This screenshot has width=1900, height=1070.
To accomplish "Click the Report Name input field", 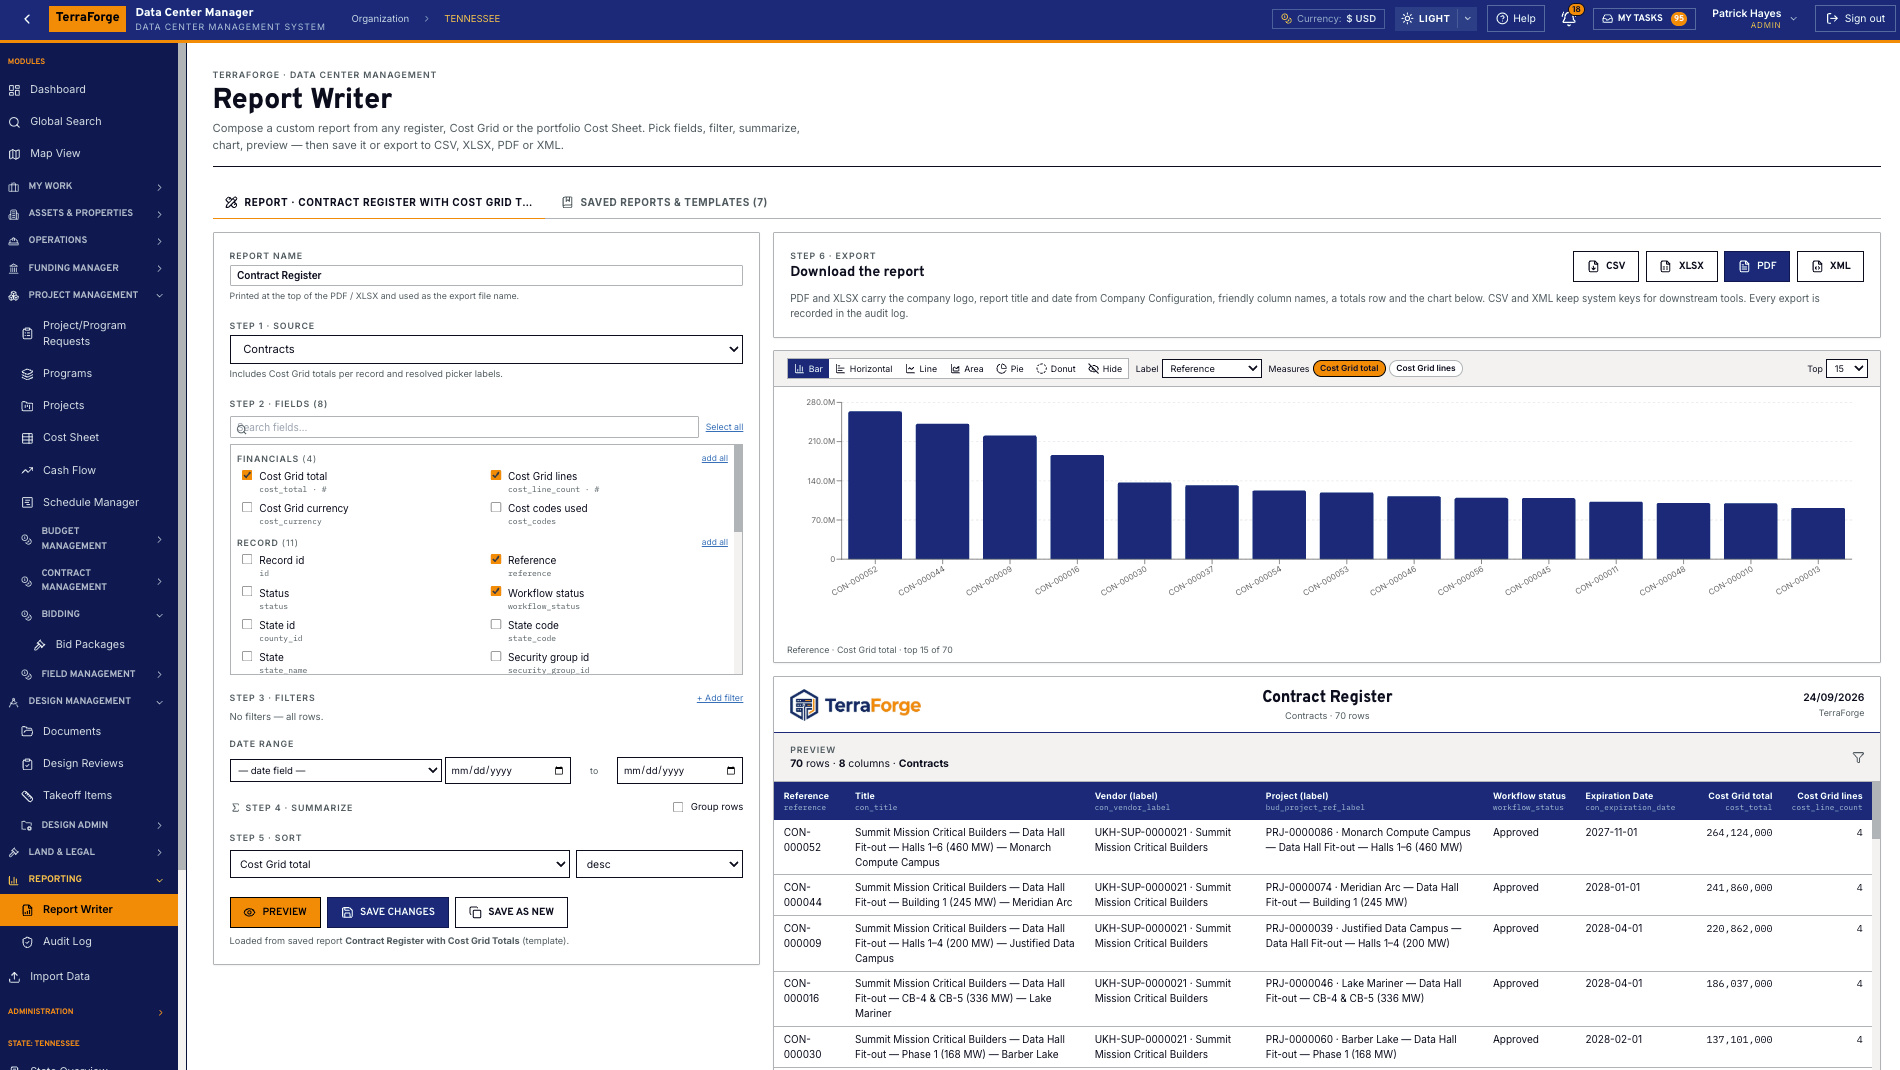I will [486, 275].
